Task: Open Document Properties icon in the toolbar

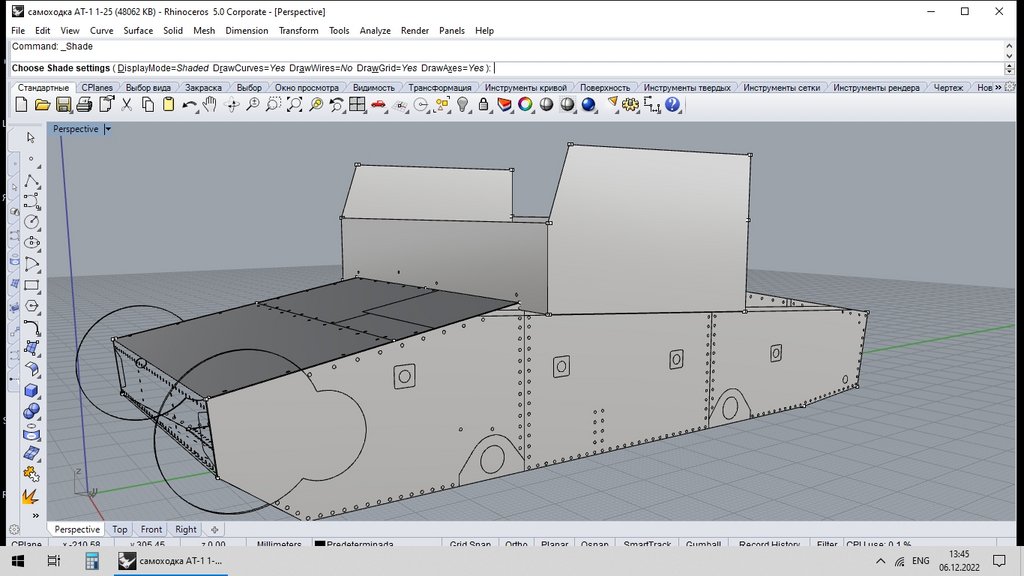Action: (106, 104)
